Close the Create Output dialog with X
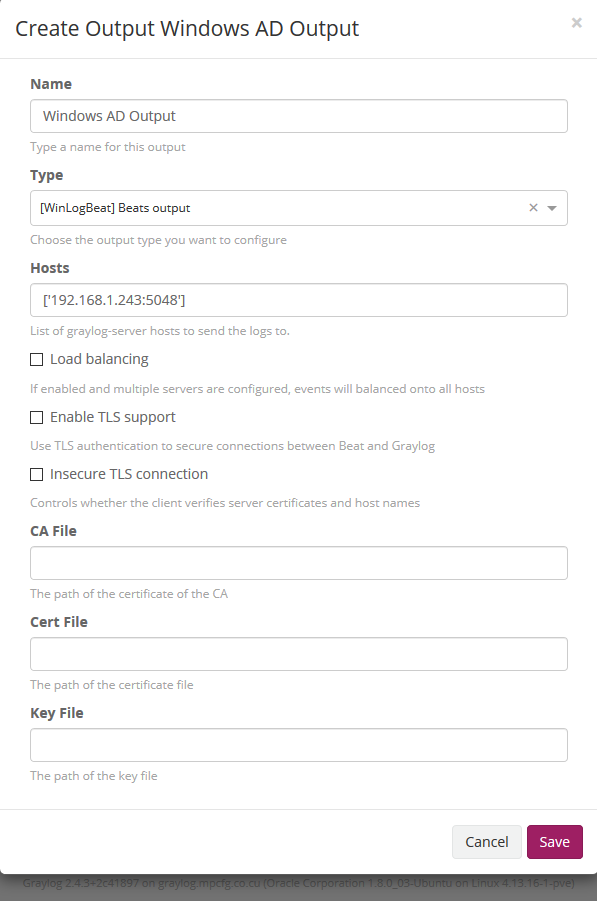The image size is (597, 901). (576, 23)
